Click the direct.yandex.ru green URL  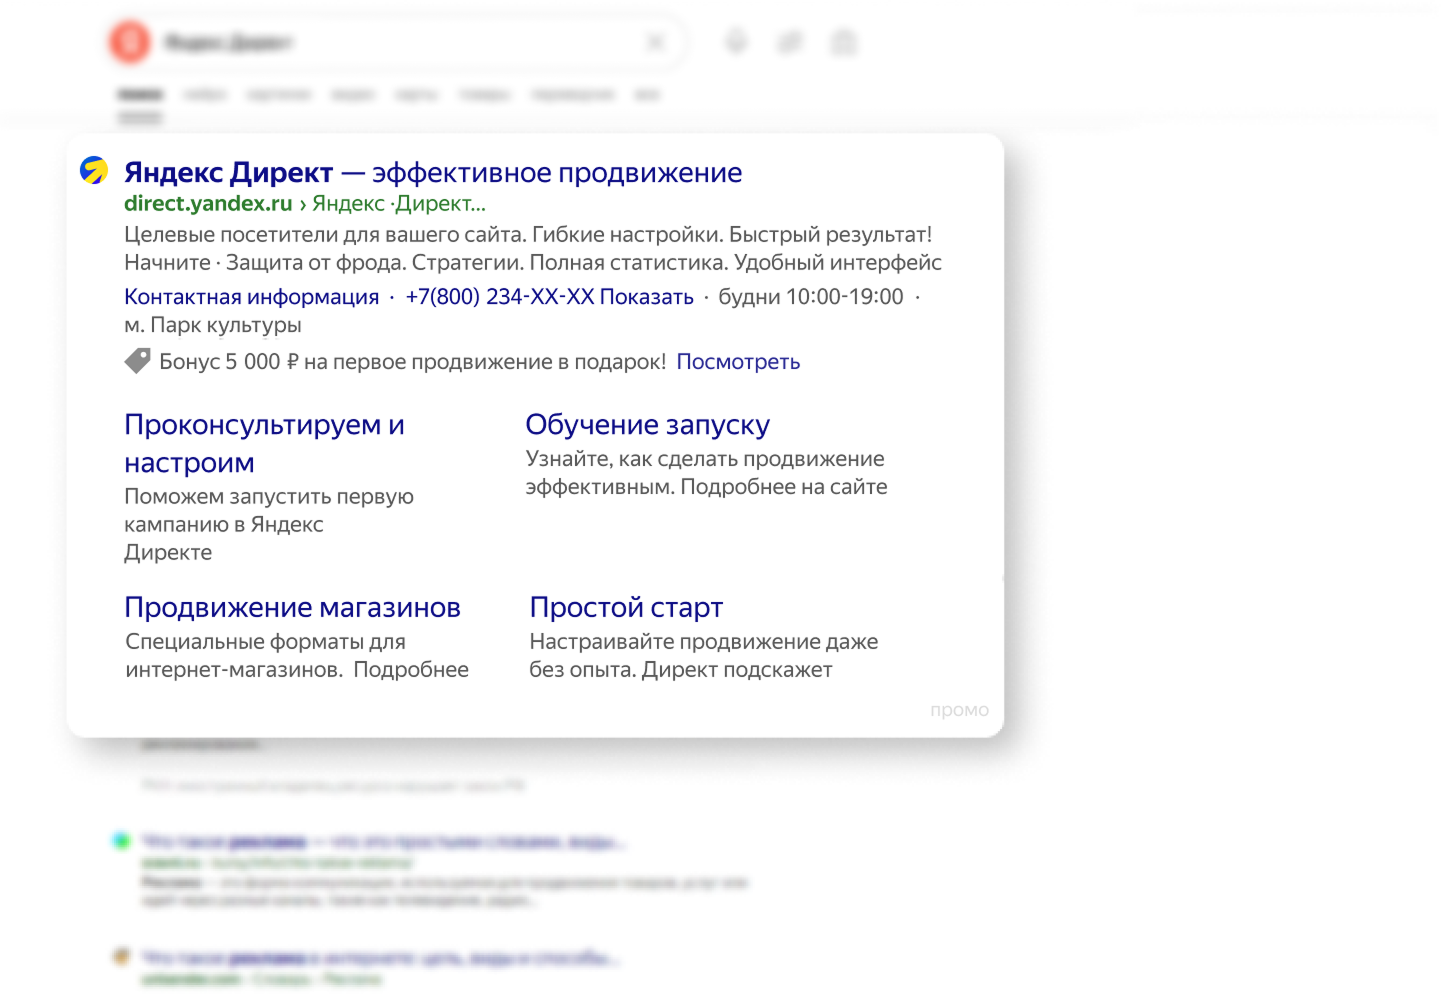208,204
